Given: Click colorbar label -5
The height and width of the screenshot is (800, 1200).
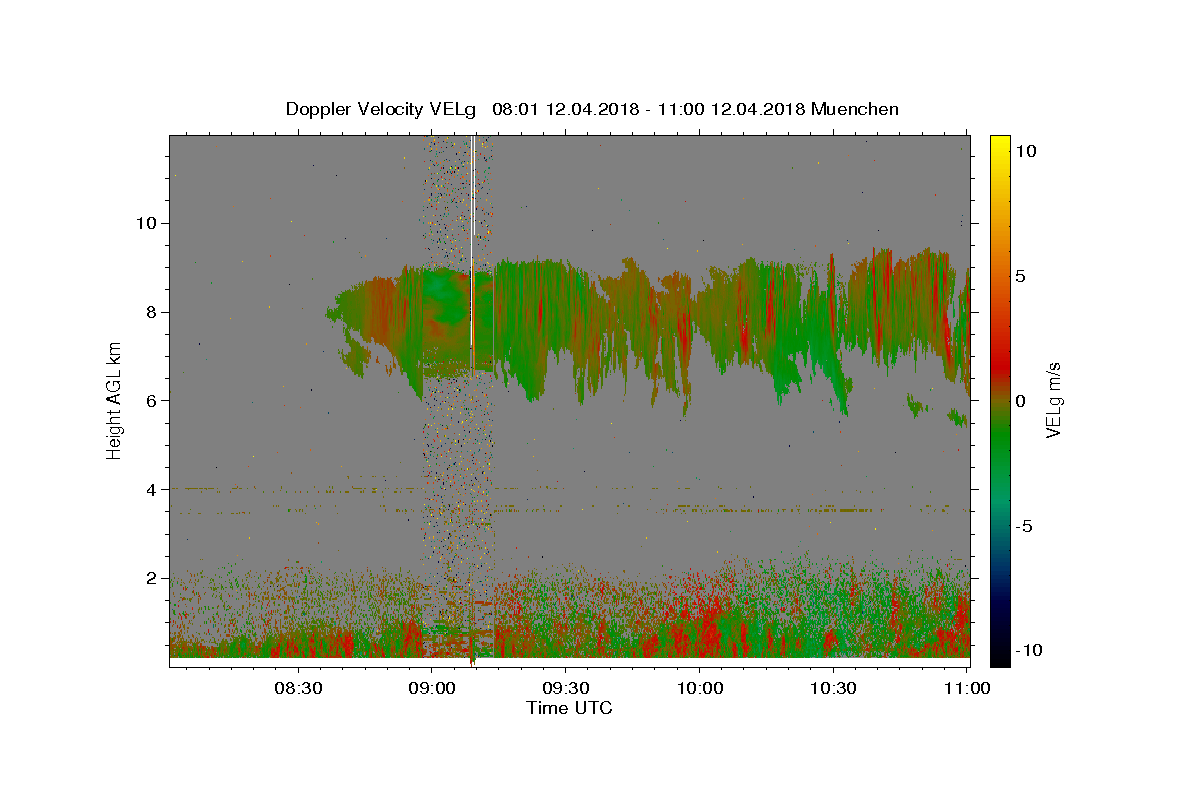Looking at the screenshot, I should click(x=1026, y=526).
